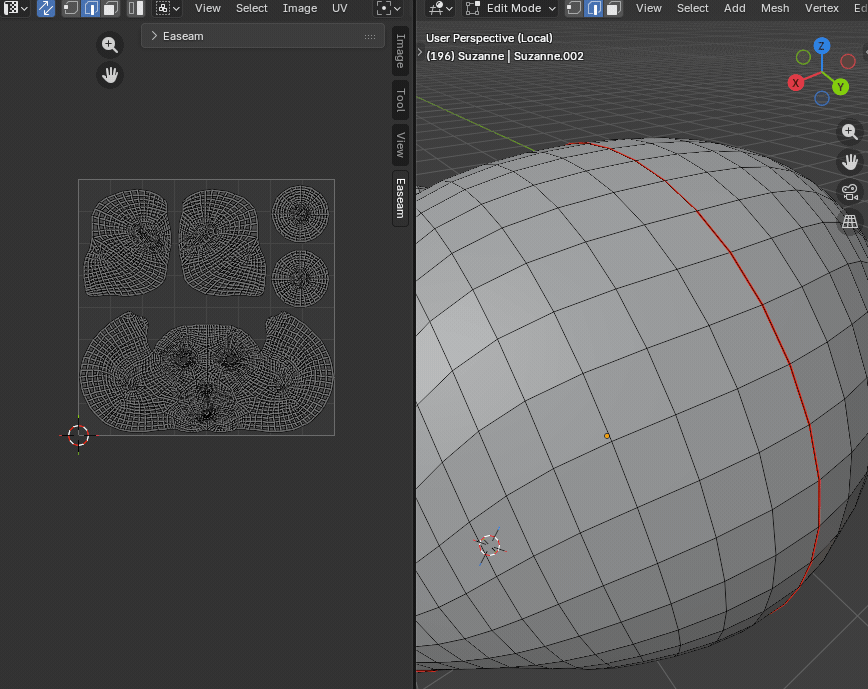
Task: Switch to the Image sidebar tab
Action: pos(401,50)
